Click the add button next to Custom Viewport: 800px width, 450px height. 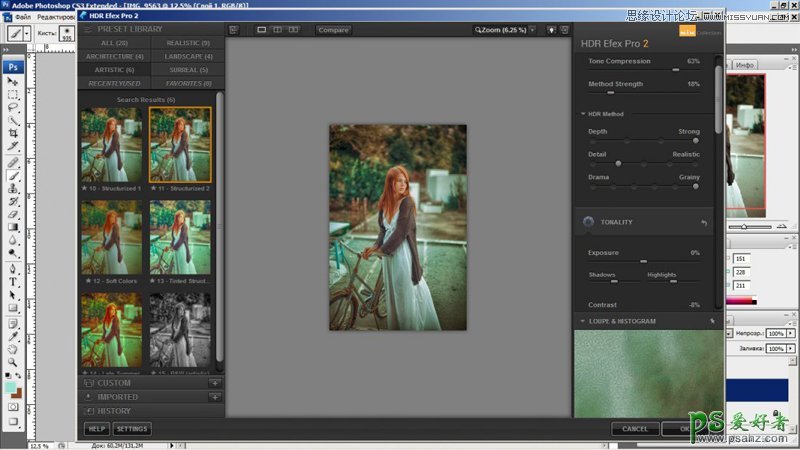[214, 383]
